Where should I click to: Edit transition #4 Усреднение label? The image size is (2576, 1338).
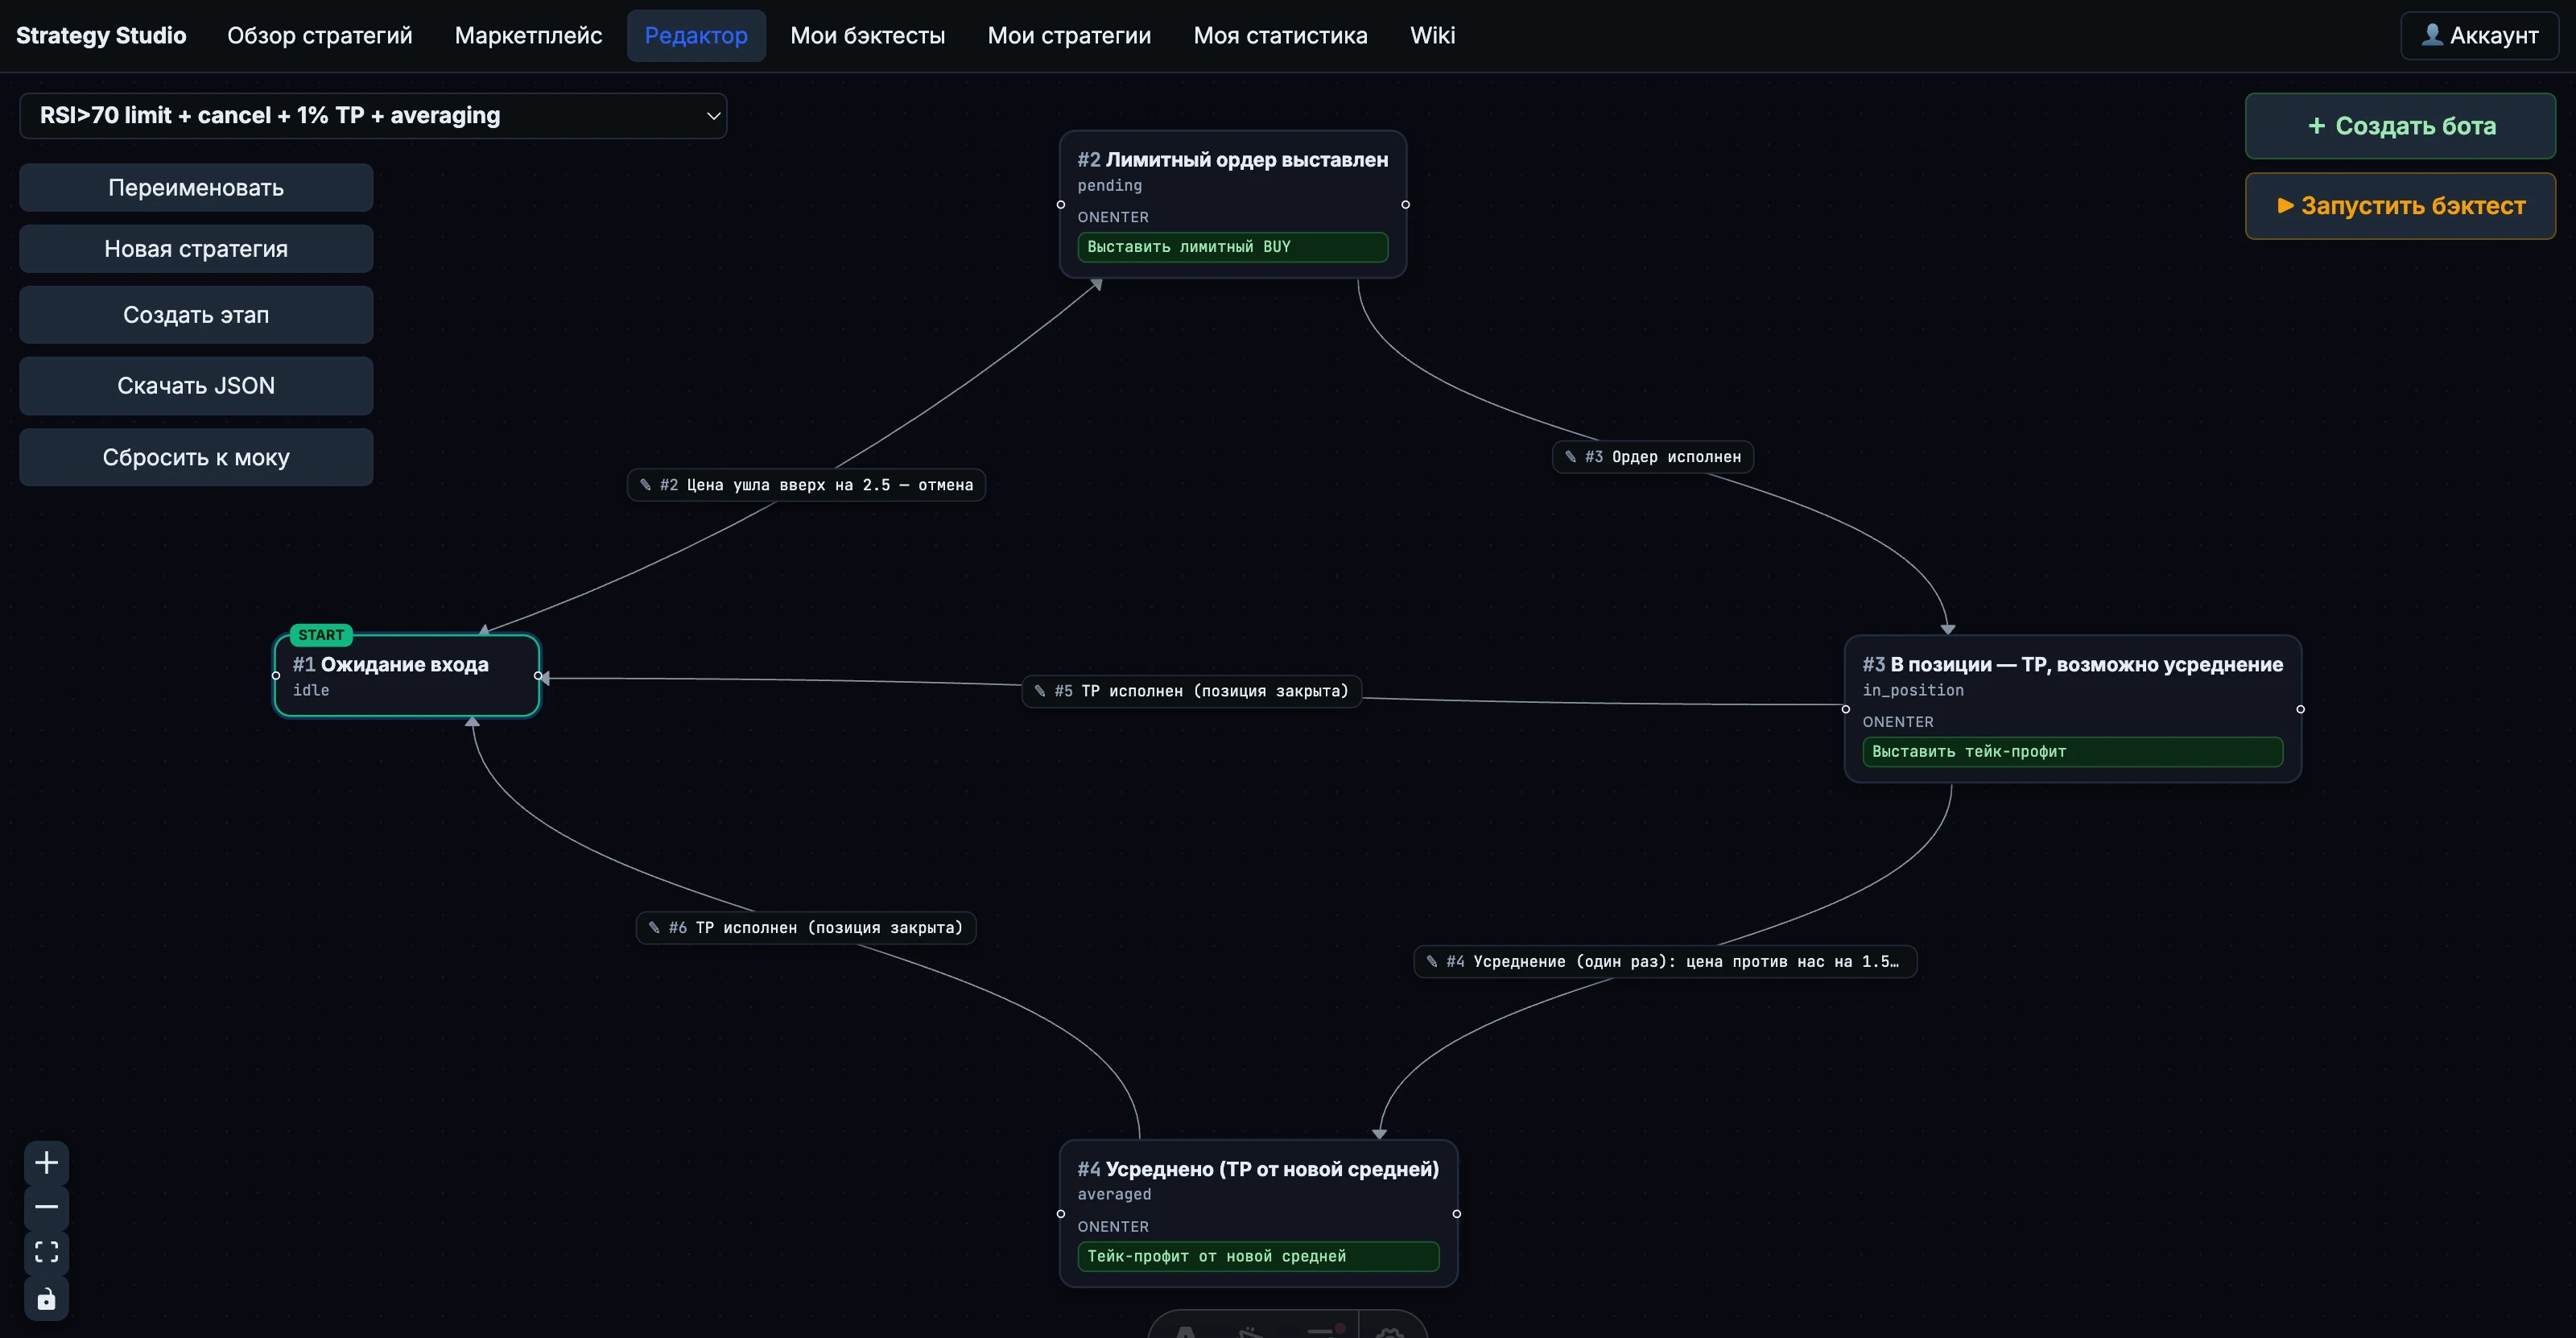coord(1665,962)
